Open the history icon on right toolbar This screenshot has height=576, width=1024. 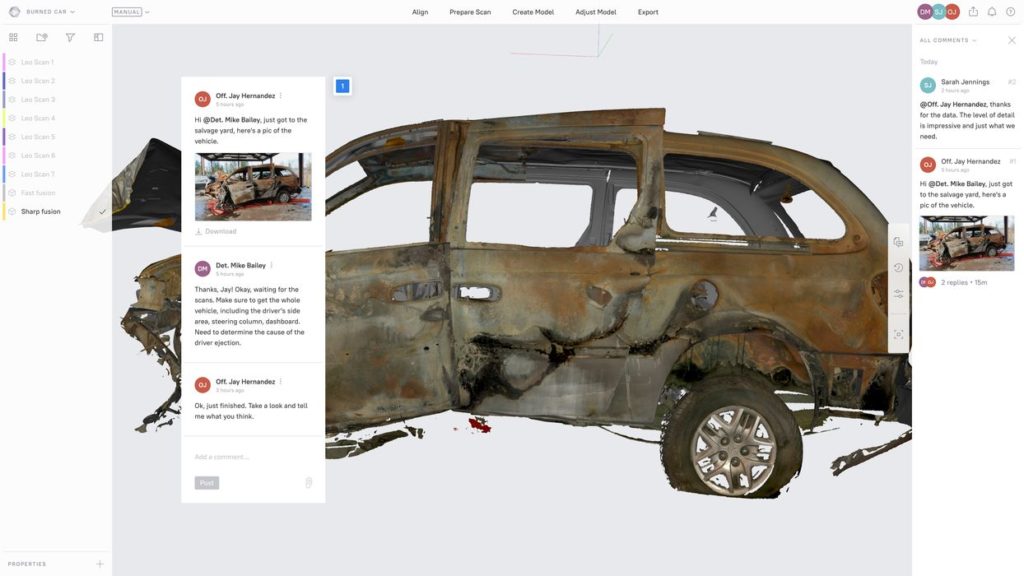coord(898,268)
